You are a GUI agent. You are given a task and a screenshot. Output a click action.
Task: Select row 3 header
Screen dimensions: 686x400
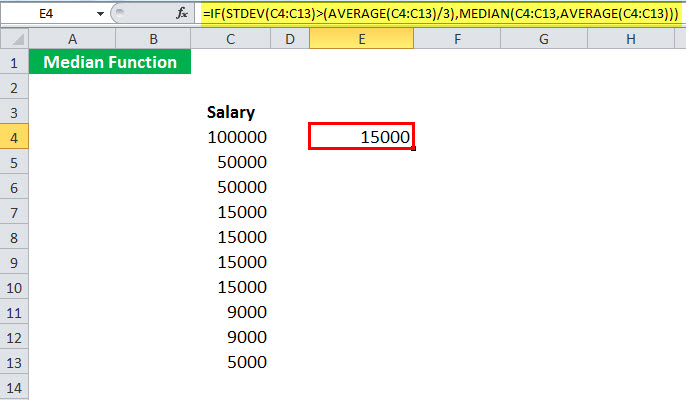click(x=14, y=112)
